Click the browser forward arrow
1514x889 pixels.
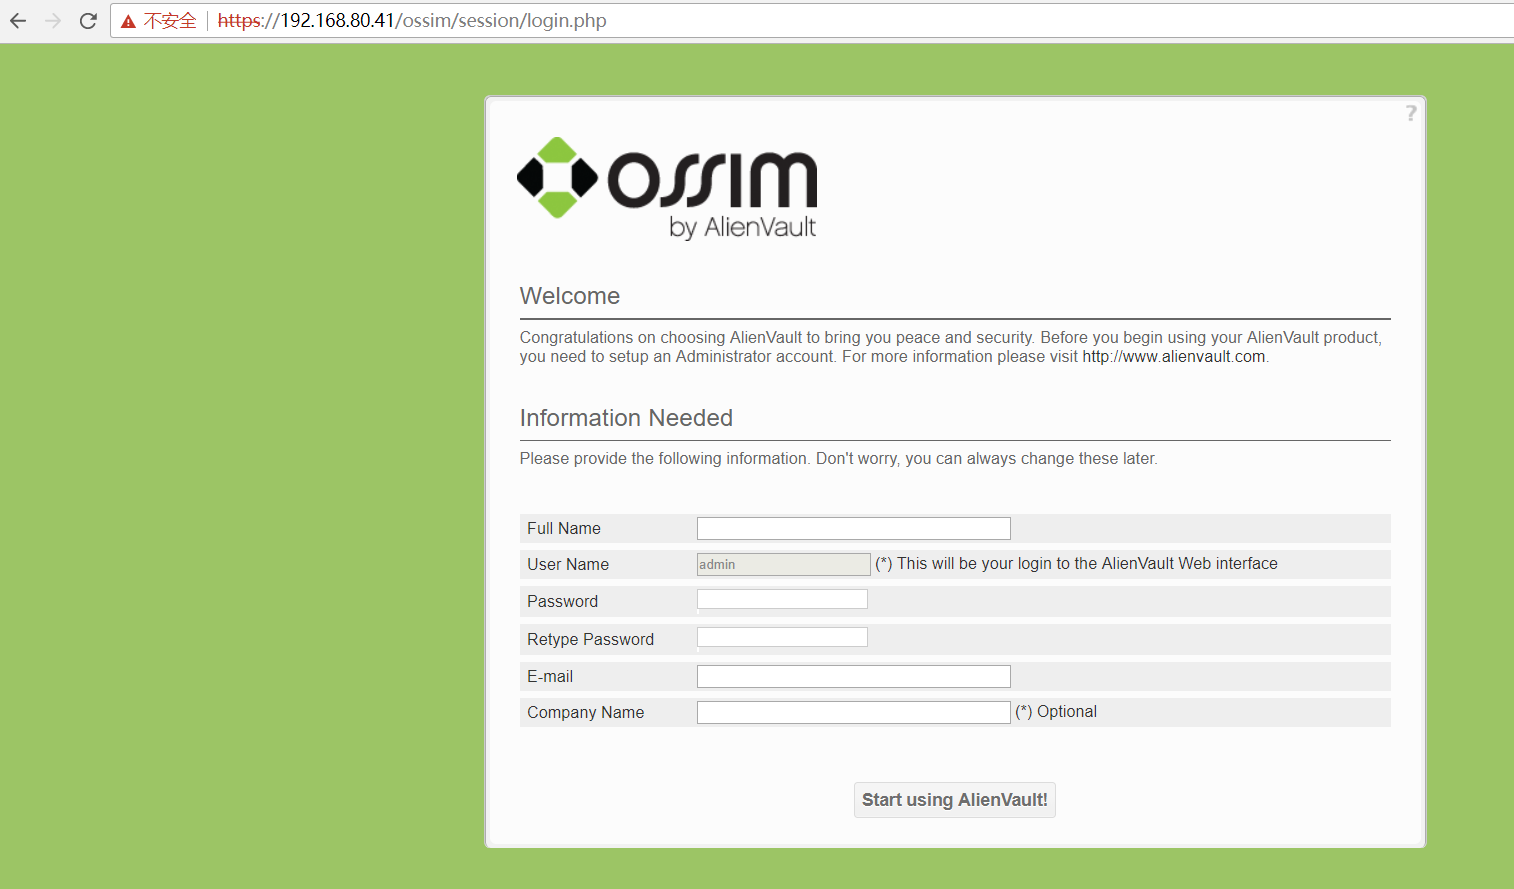click(x=53, y=21)
